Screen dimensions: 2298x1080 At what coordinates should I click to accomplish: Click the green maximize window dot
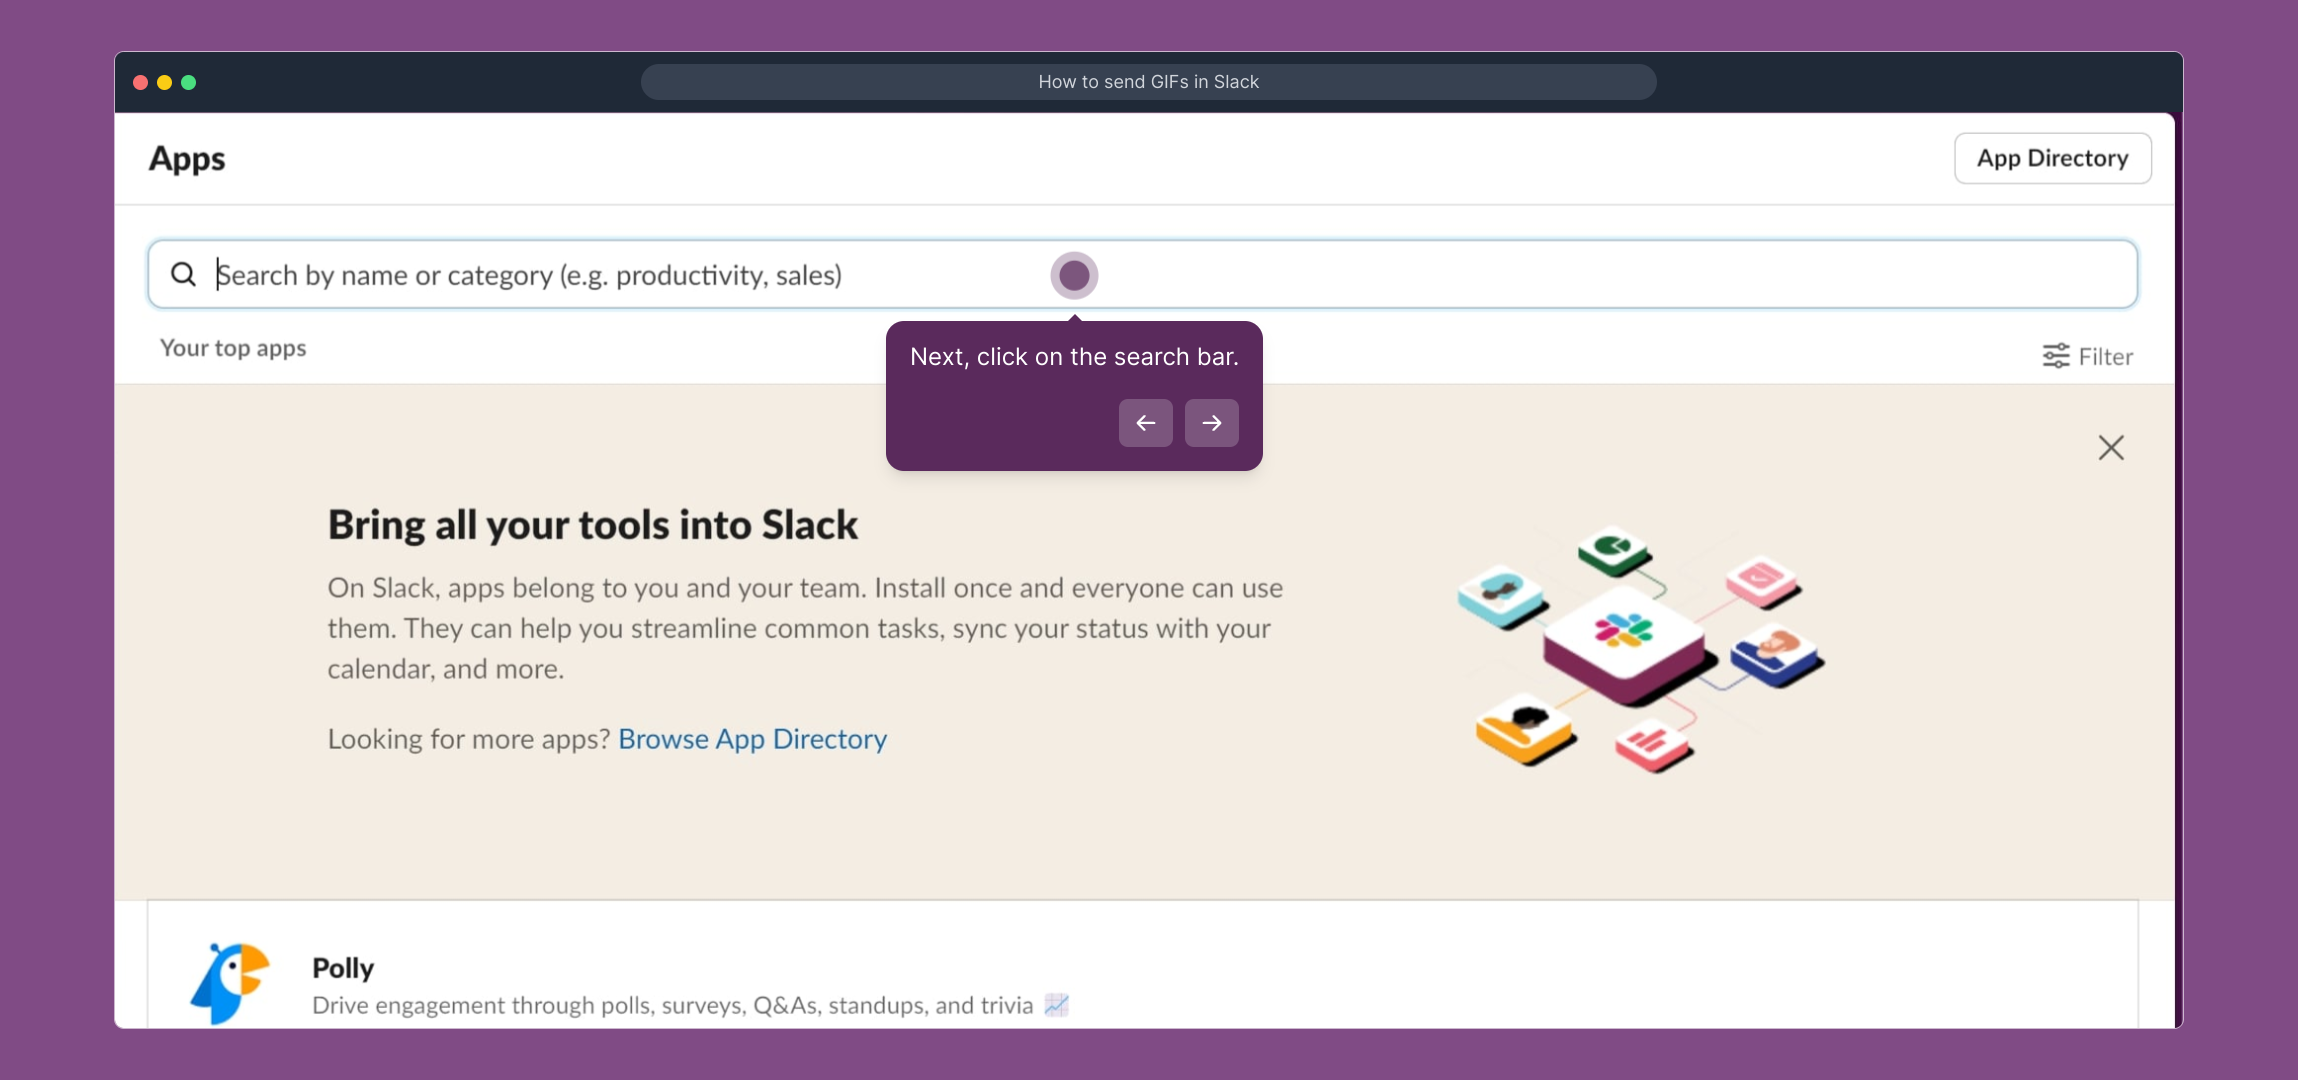189,82
